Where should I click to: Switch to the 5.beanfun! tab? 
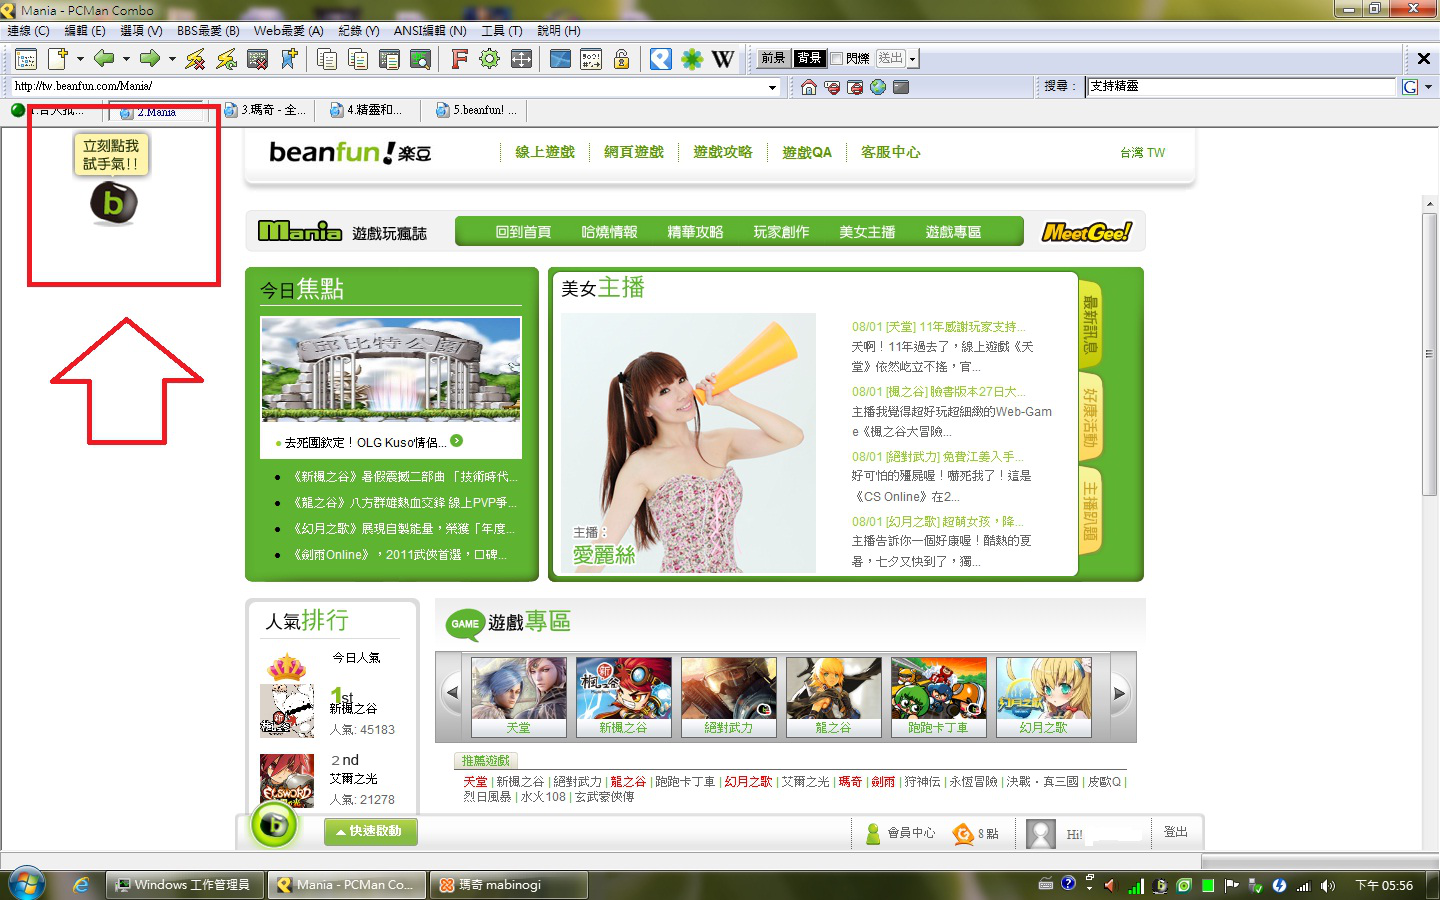478,110
